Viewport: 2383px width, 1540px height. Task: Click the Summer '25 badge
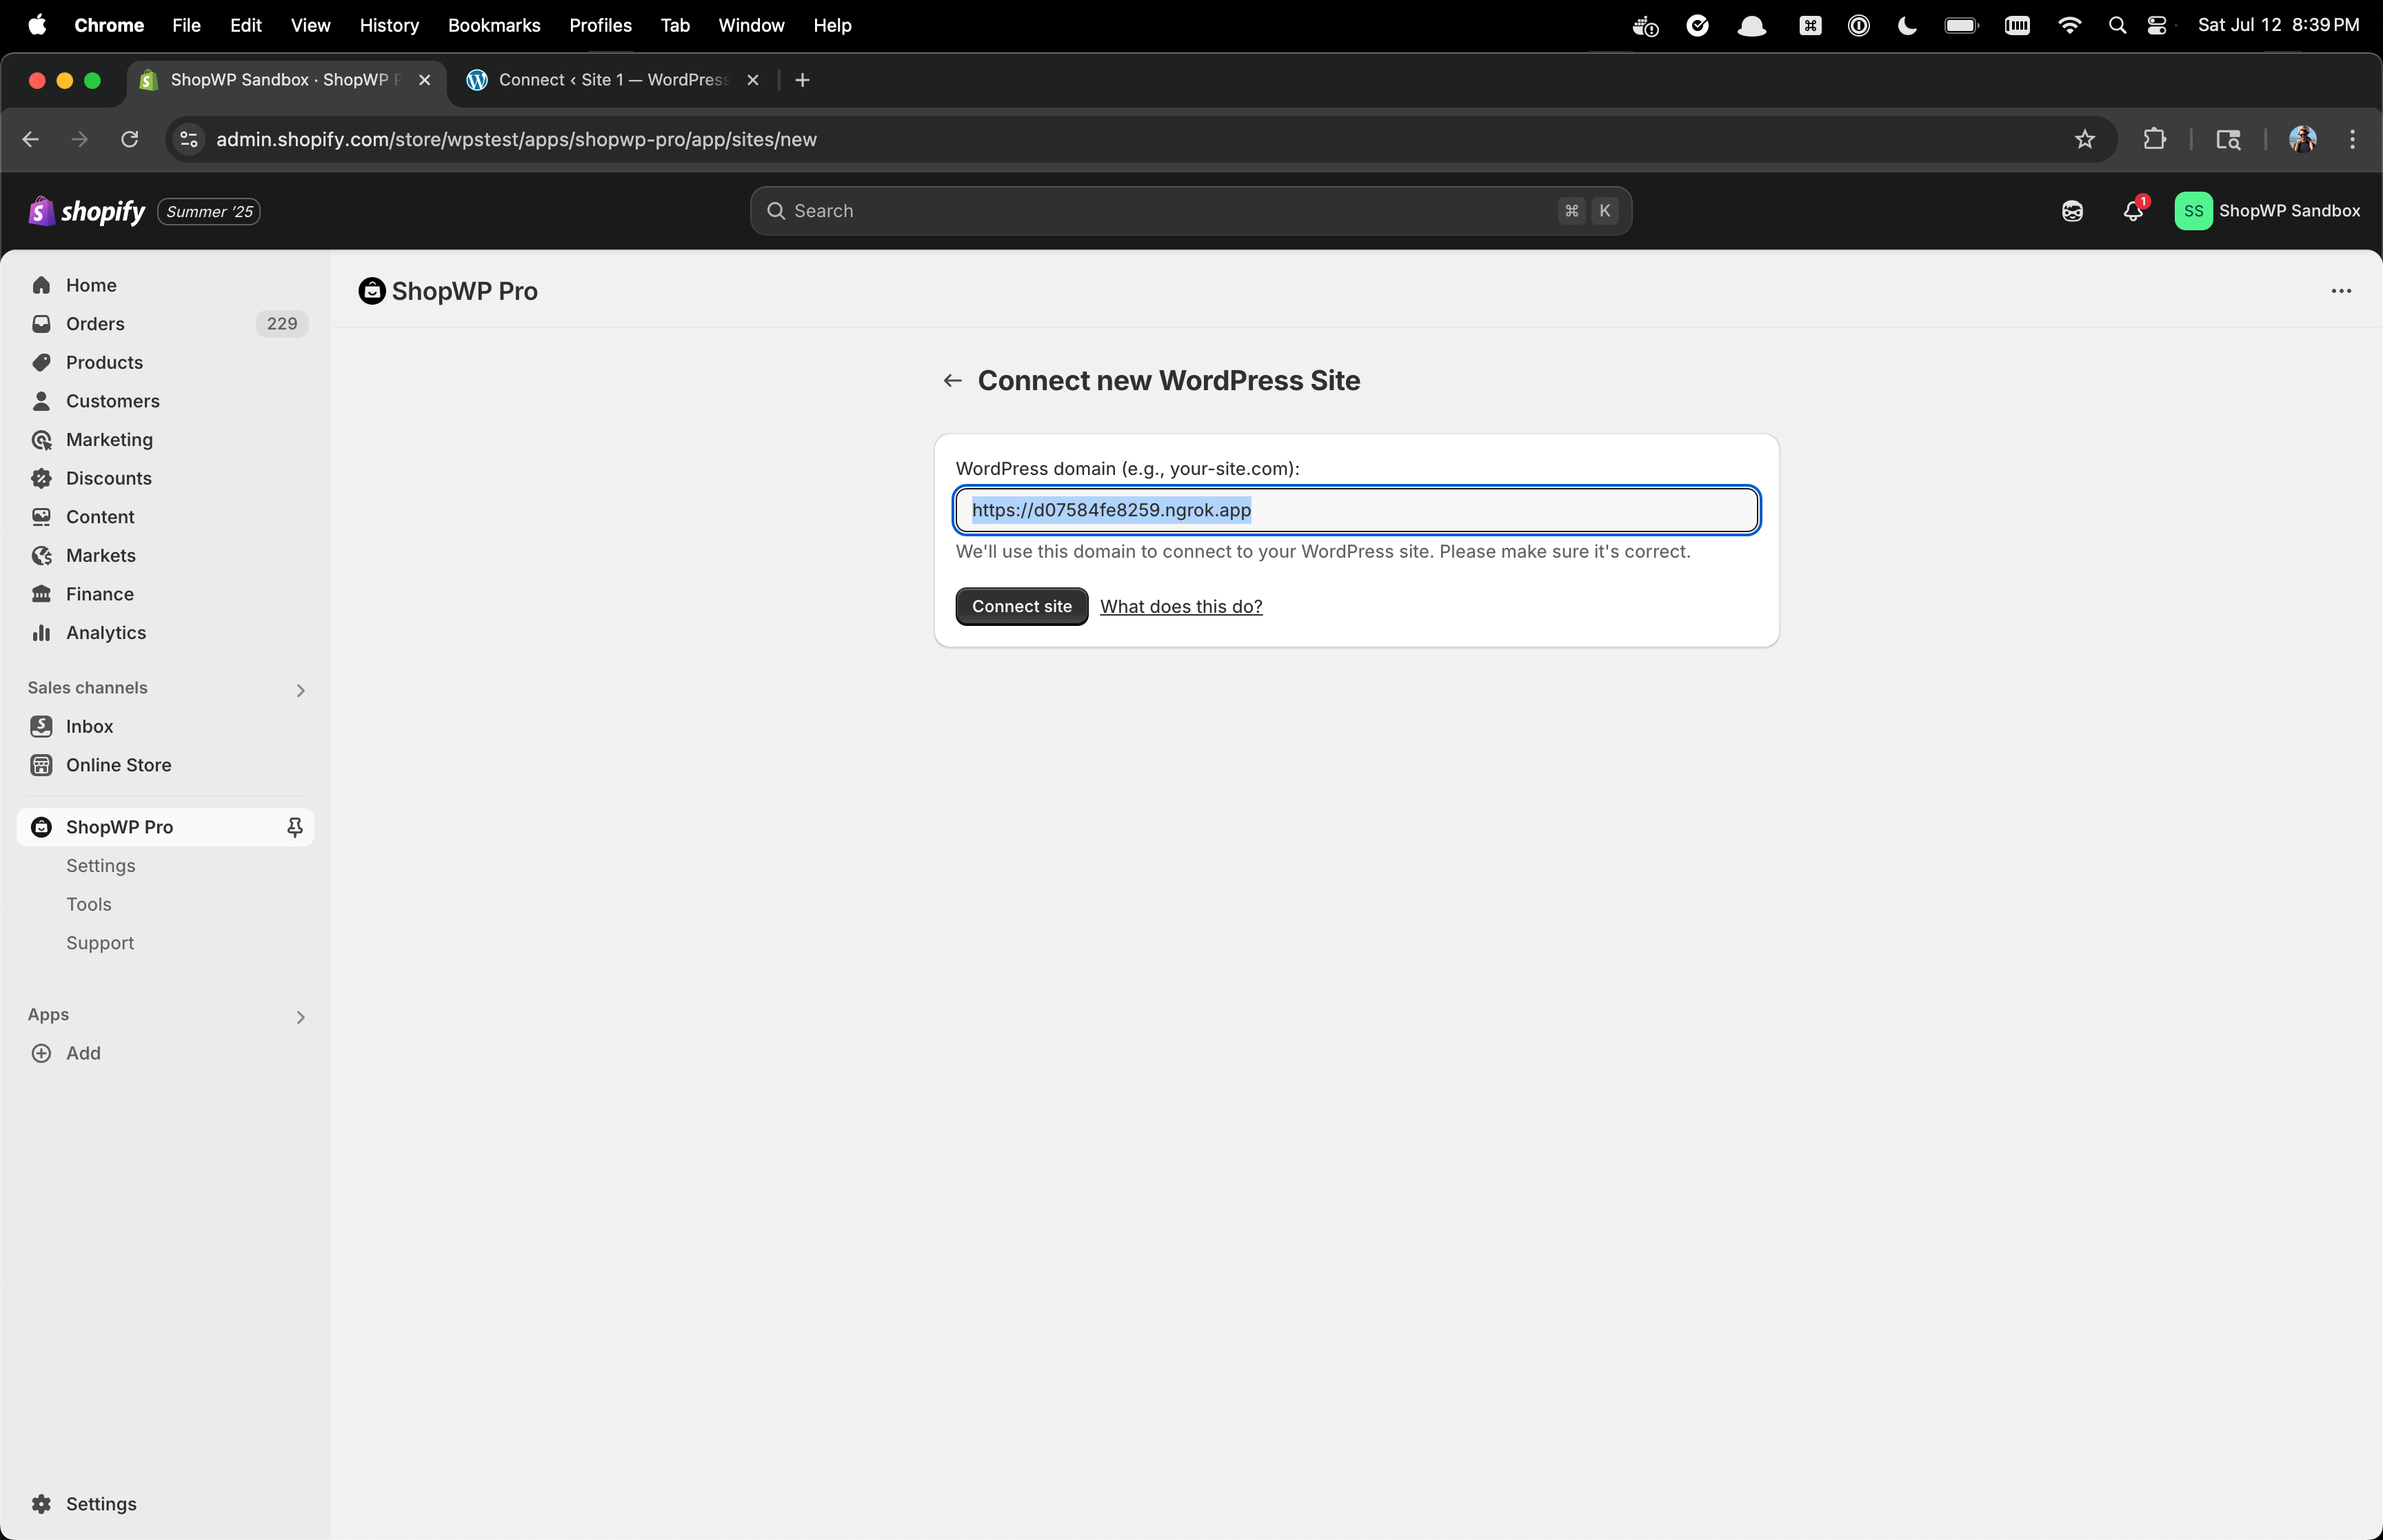click(x=209, y=211)
